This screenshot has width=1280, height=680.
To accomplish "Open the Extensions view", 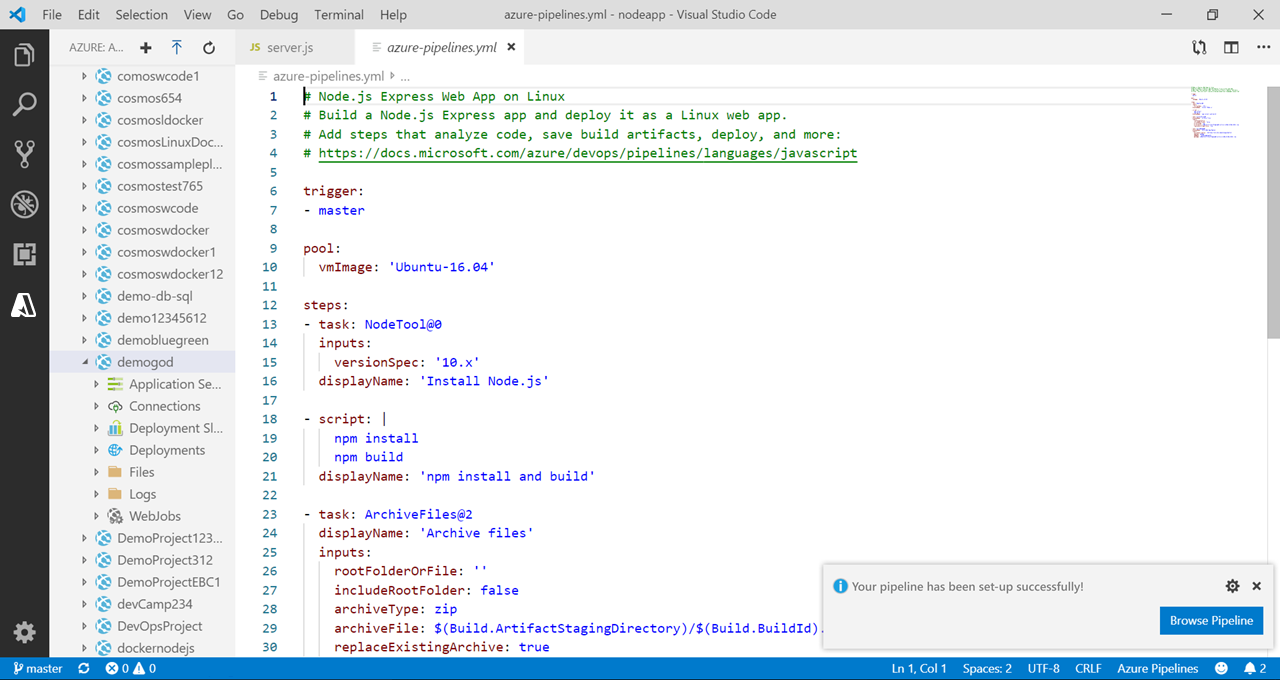I will [x=24, y=254].
